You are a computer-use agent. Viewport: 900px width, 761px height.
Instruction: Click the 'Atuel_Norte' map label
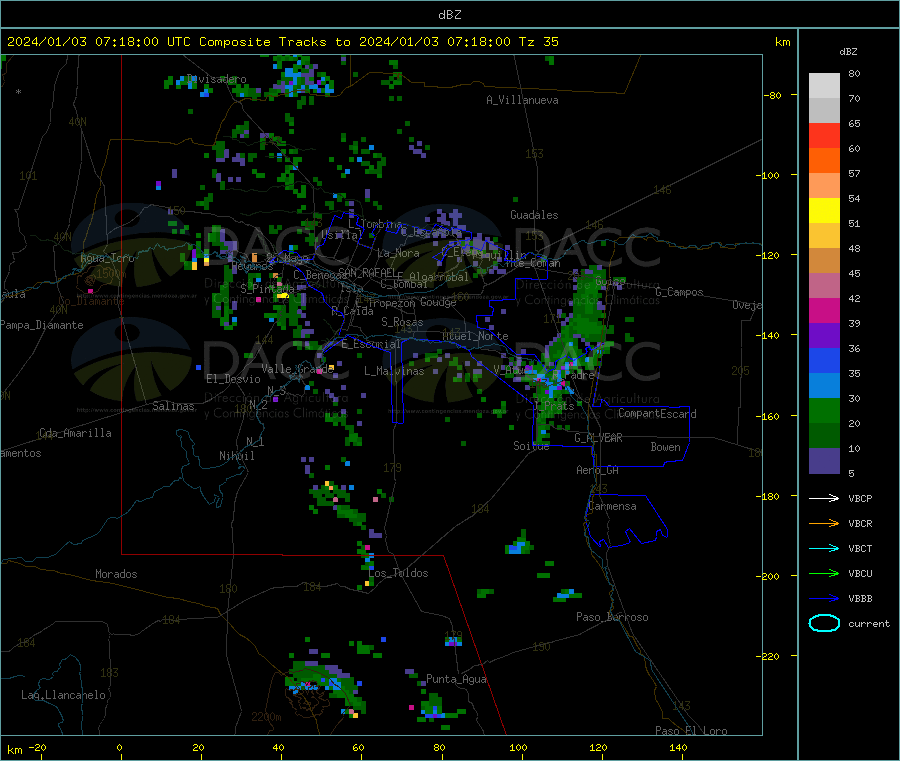476,336
